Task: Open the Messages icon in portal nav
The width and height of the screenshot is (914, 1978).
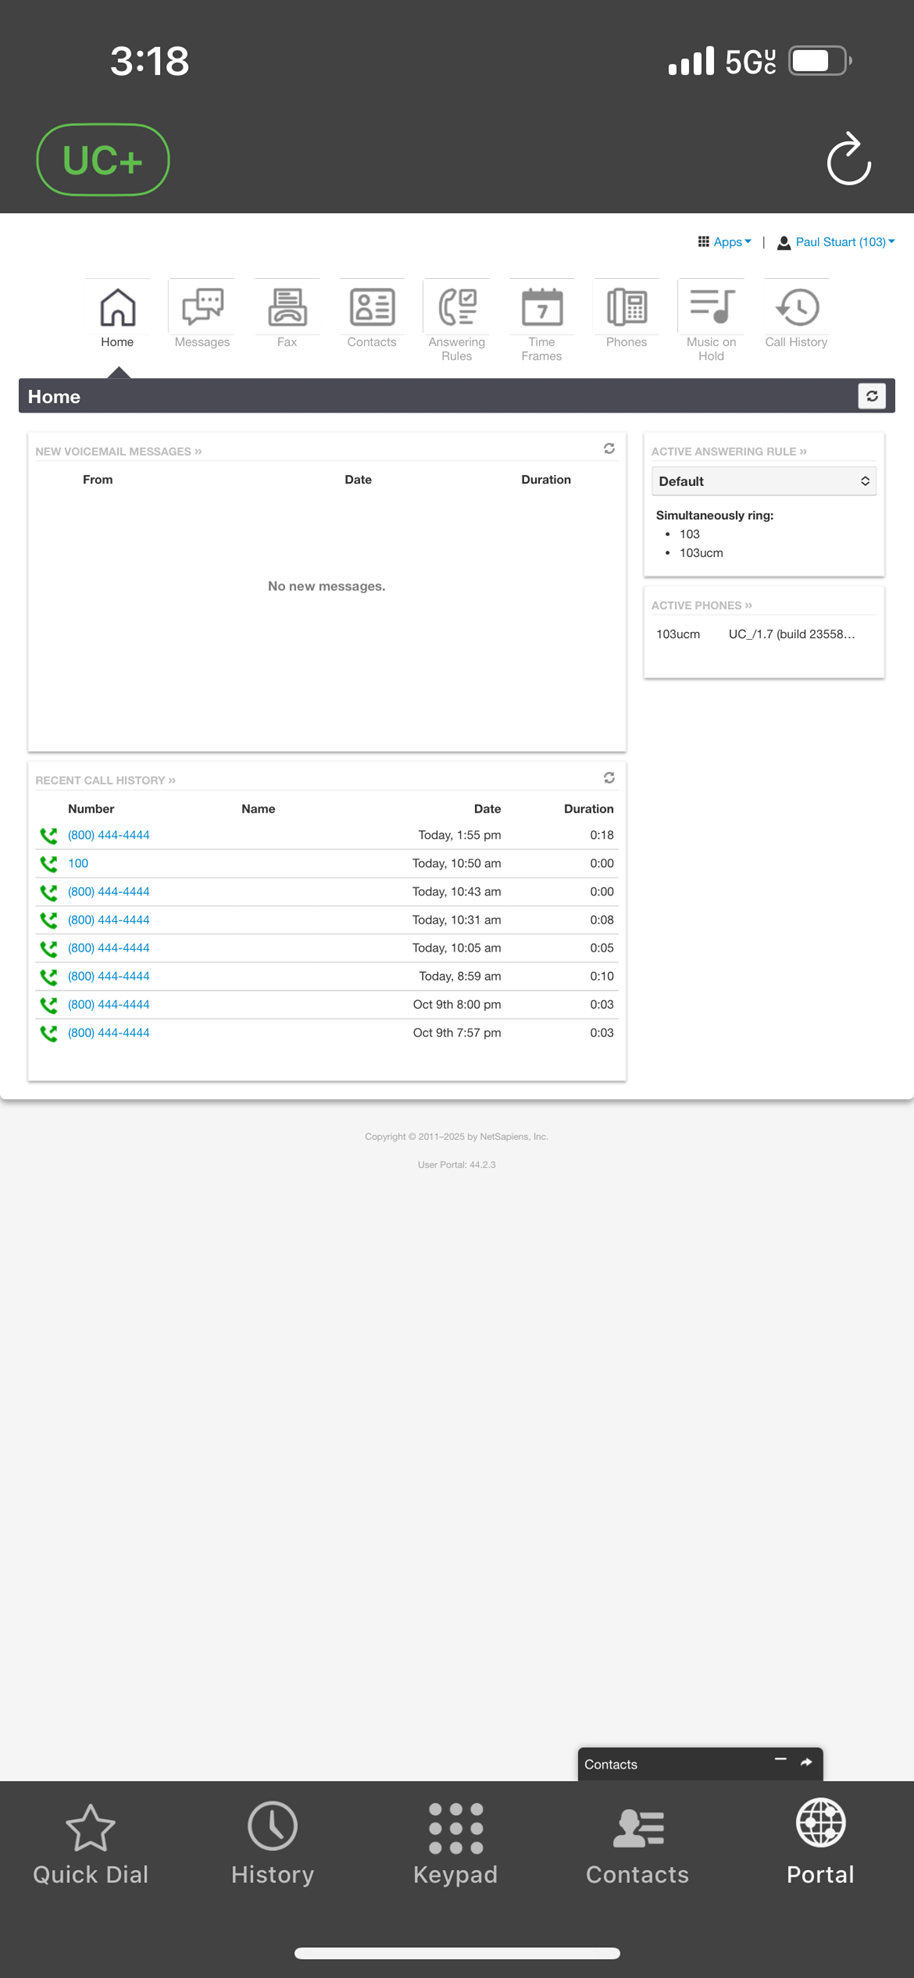Action: tap(202, 309)
